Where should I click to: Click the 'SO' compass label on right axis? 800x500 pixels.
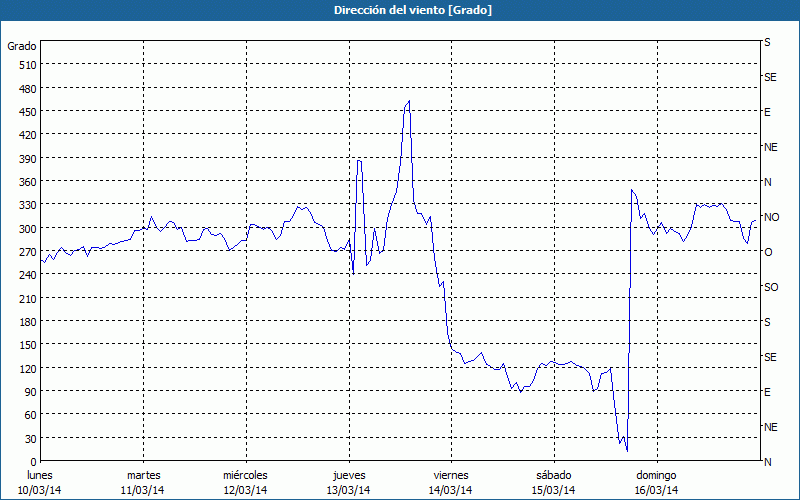click(x=770, y=287)
